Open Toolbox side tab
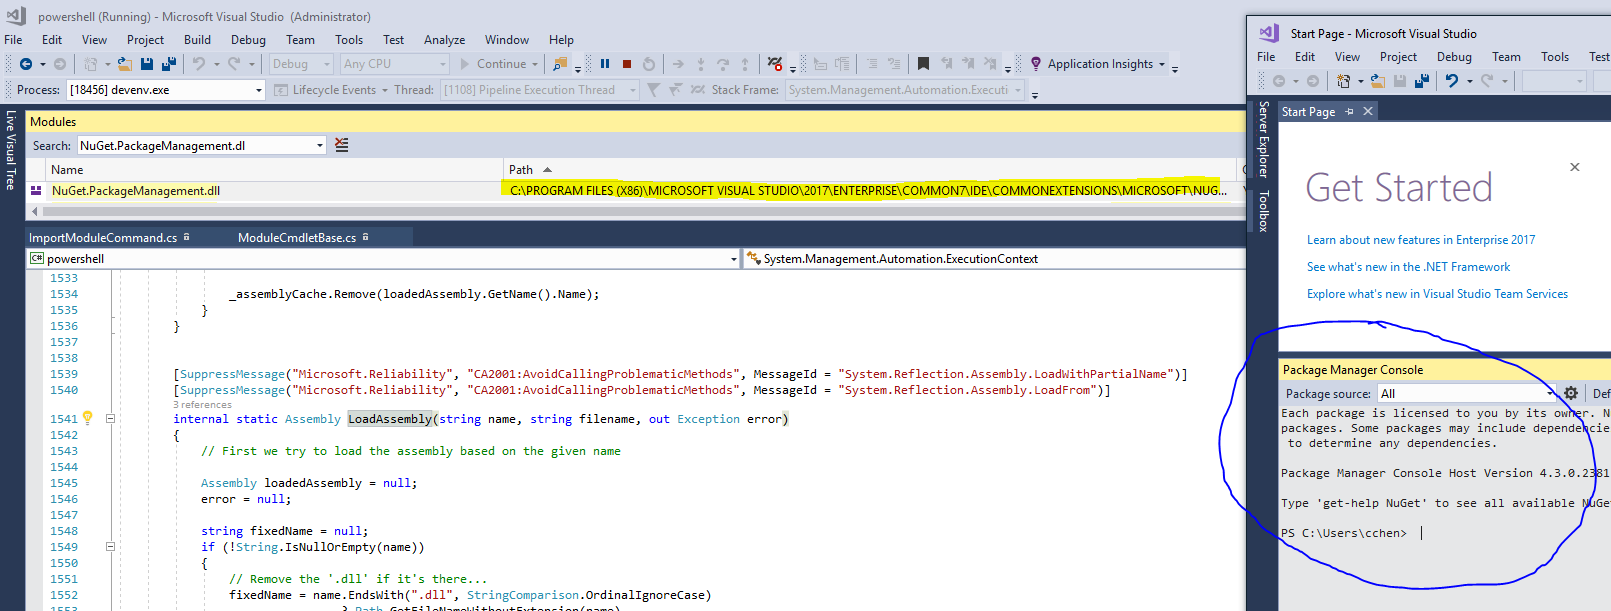The image size is (1611, 611). (x=1263, y=211)
